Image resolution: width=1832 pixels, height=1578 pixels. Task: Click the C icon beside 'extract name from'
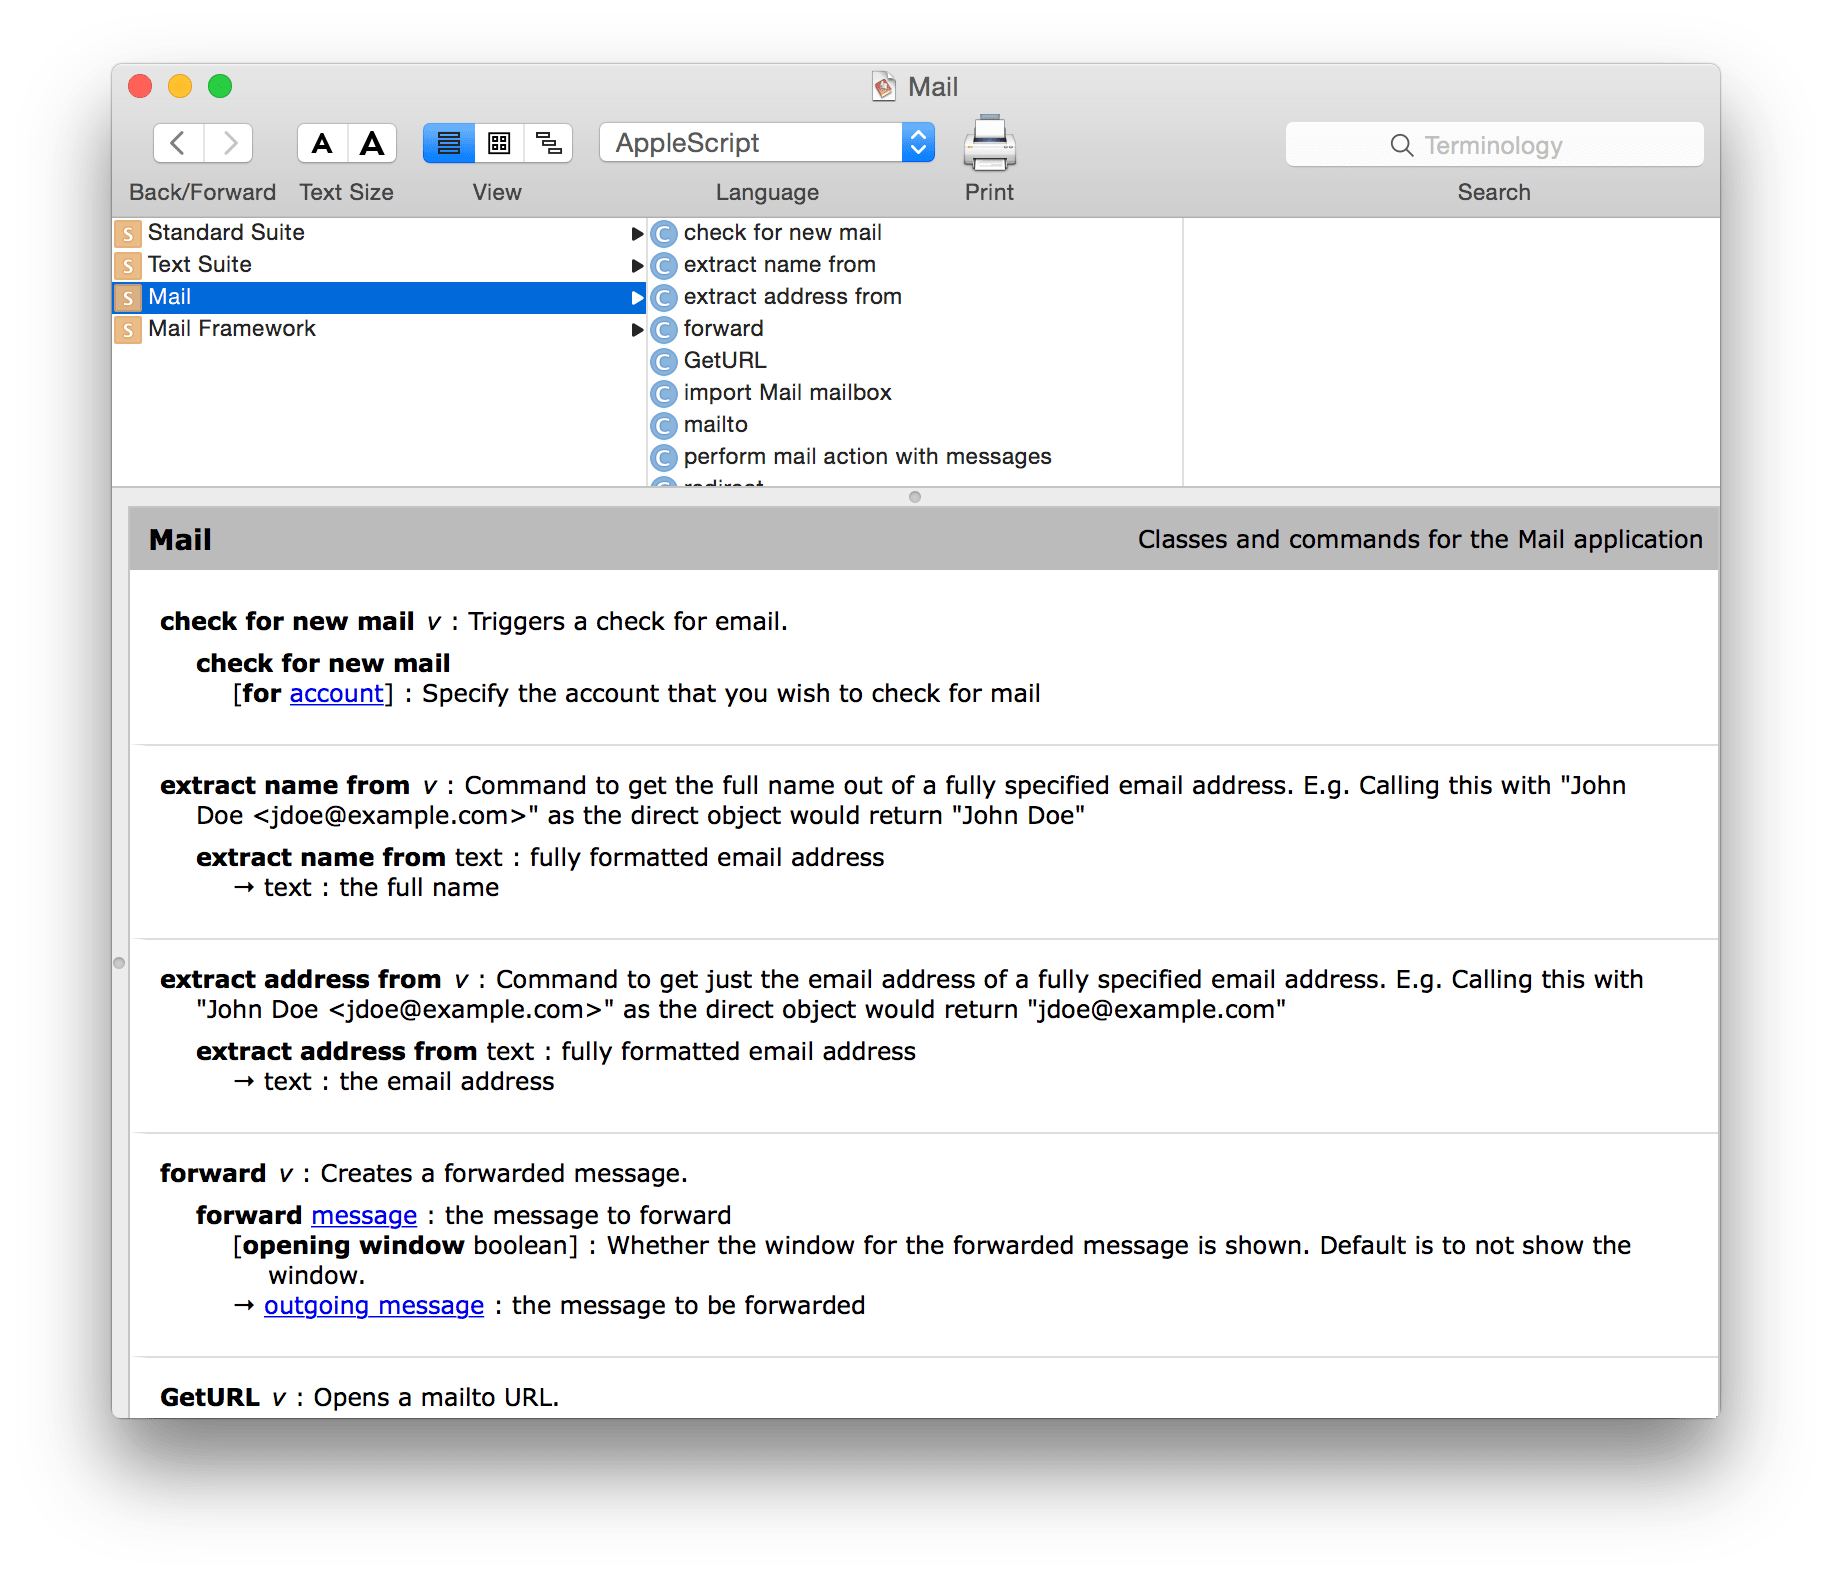[x=664, y=266]
